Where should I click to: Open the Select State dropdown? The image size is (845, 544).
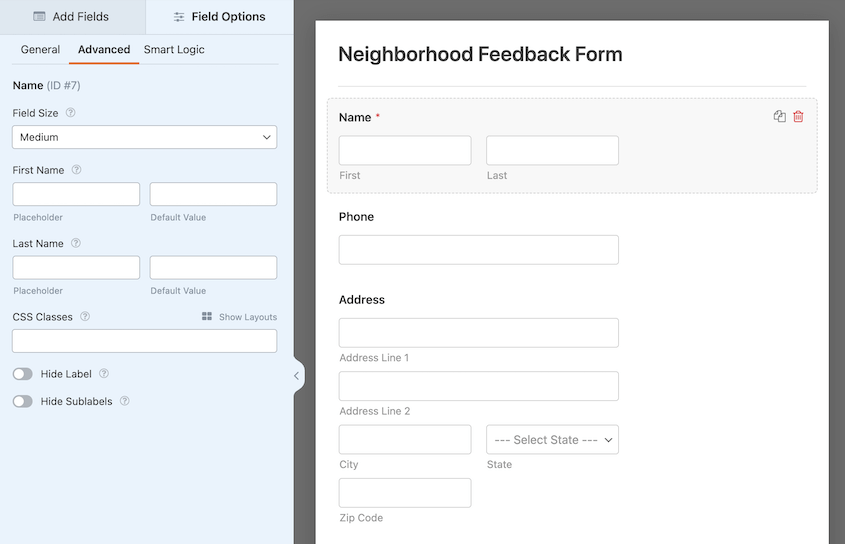552,440
